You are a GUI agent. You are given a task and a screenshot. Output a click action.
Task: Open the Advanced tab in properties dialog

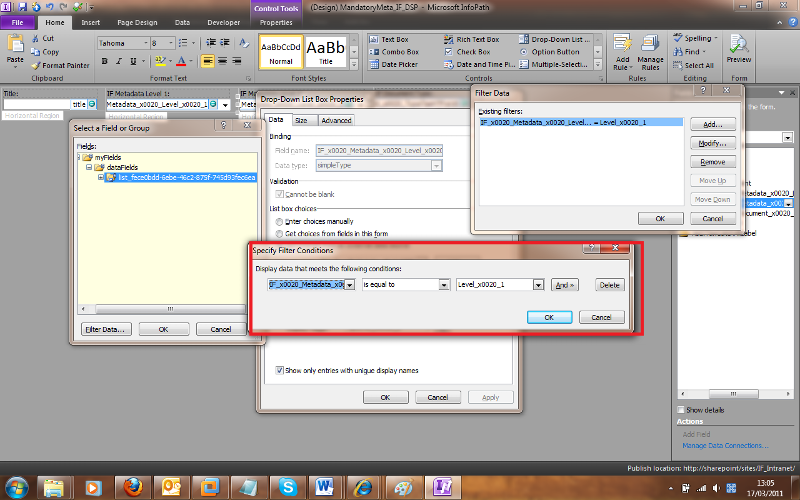(x=336, y=120)
